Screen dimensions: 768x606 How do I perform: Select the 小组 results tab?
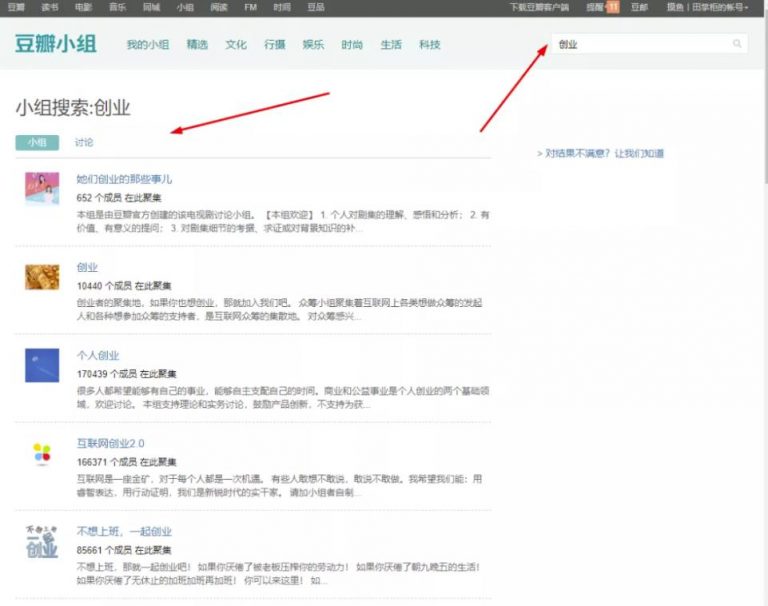click(x=37, y=143)
